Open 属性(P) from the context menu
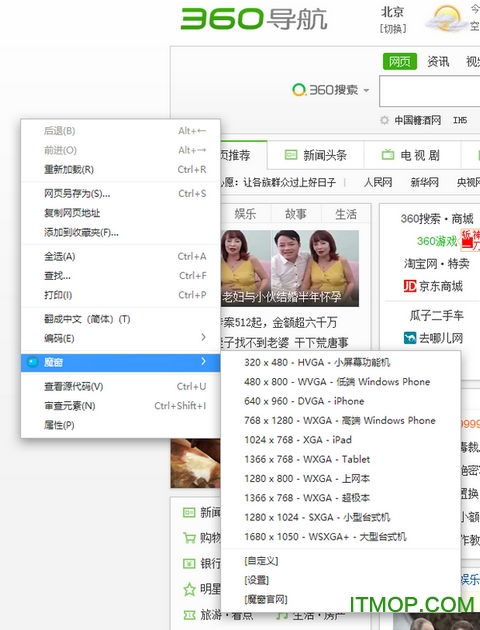This screenshot has width=480, height=630. 120,425
